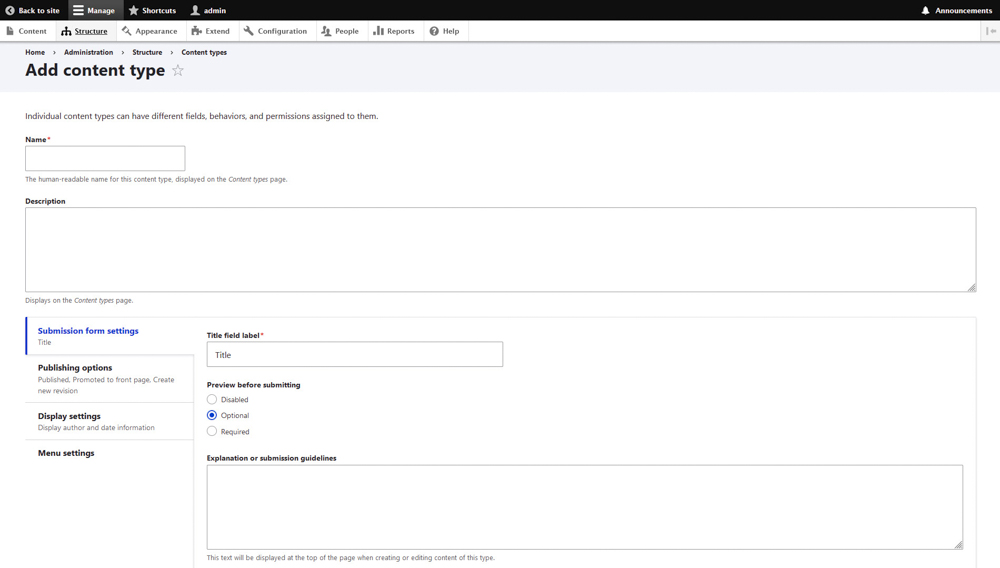The width and height of the screenshot is (1000, 568).
Task: Click the People icon
Action: 327,31
